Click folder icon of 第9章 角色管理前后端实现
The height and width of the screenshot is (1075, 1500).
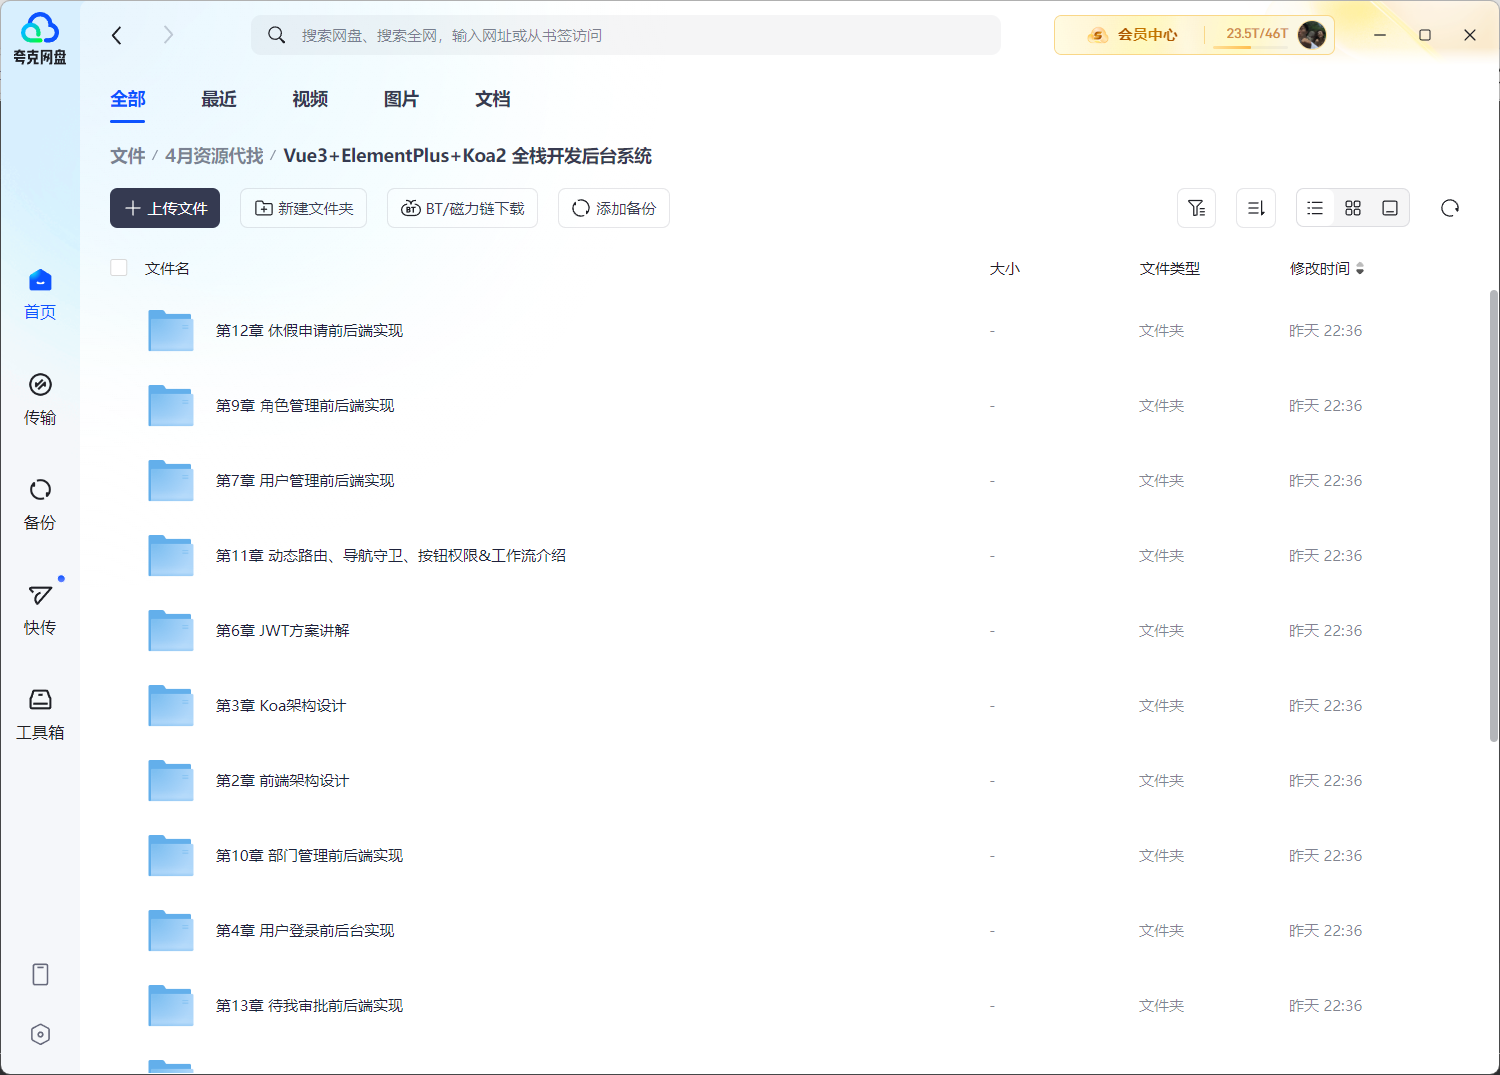[x=171, y=405]
